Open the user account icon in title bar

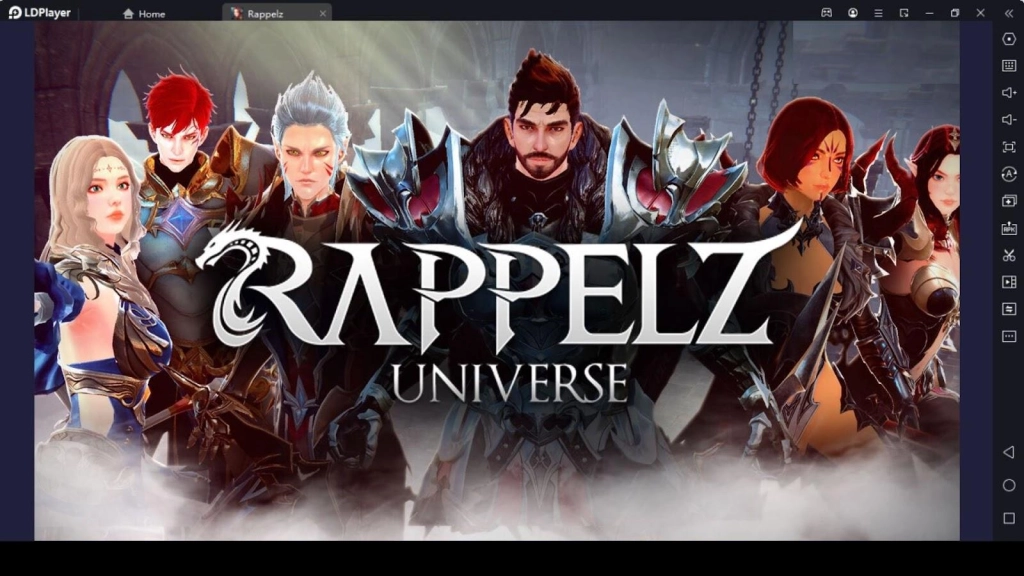(x=852, y=13)
